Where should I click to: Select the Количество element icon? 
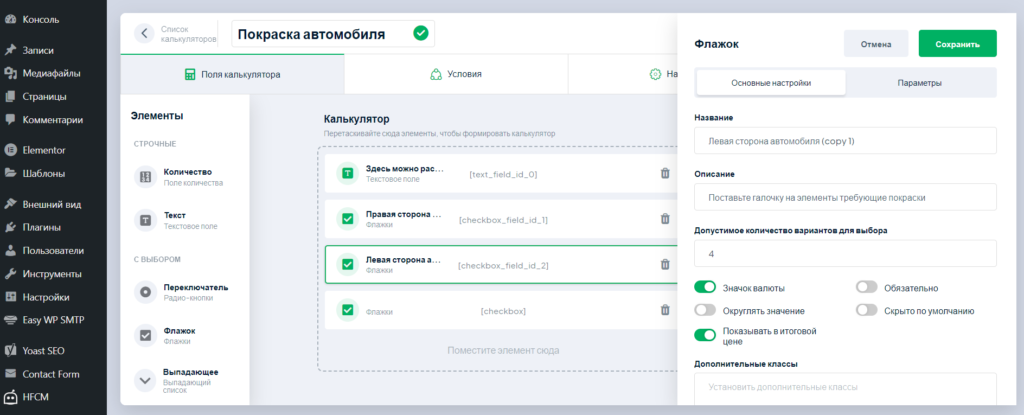tap(146, 177)
